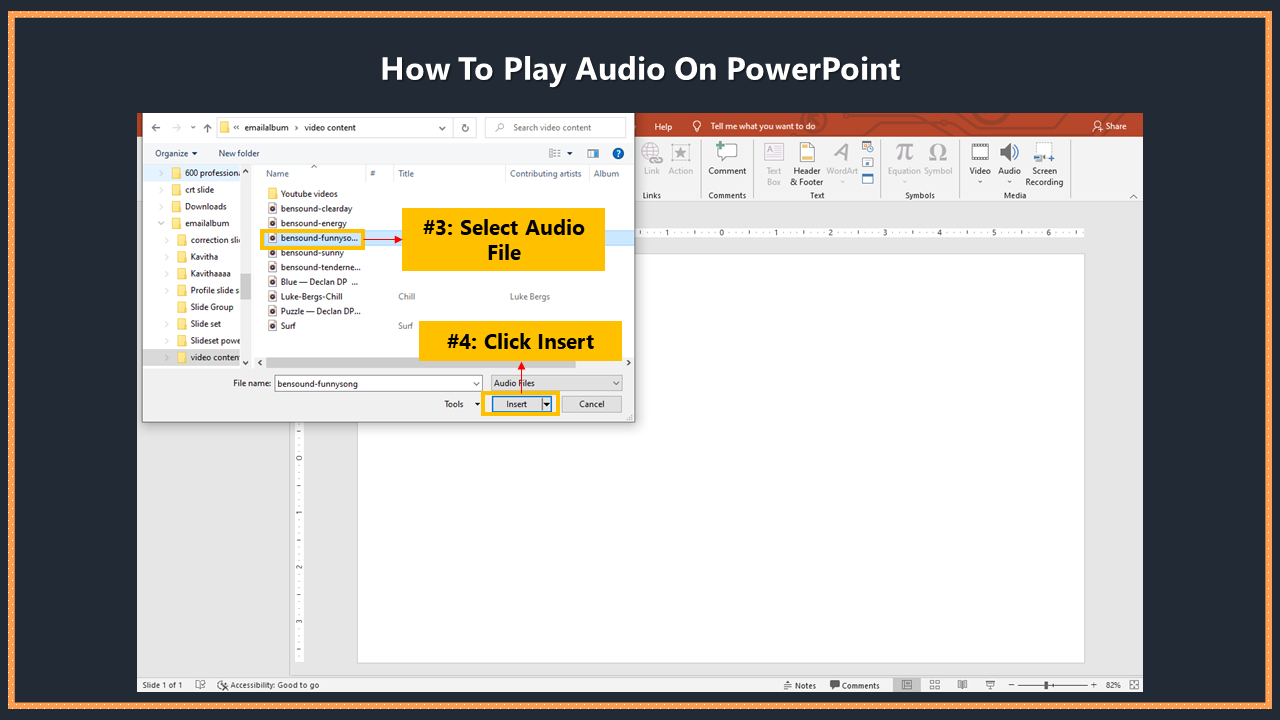Insert a Symbol
The image size is (1280, 720).
pos(938,159)
